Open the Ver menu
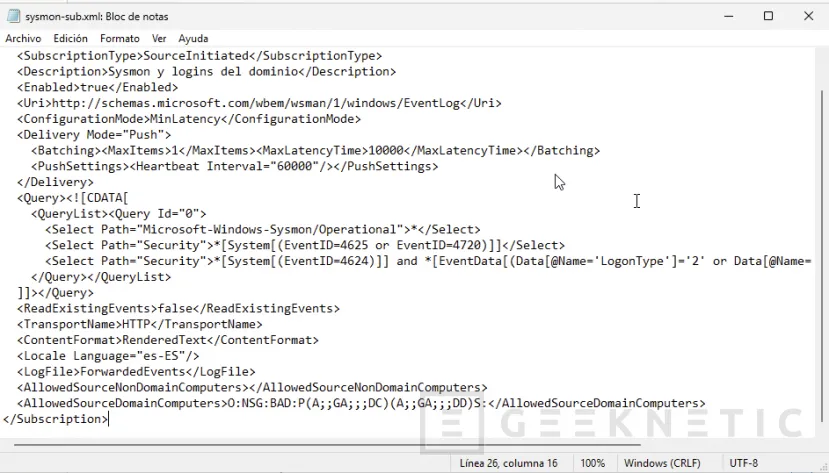Image resolution: width=829 pixels, height=473 pixels. point(159,39)
